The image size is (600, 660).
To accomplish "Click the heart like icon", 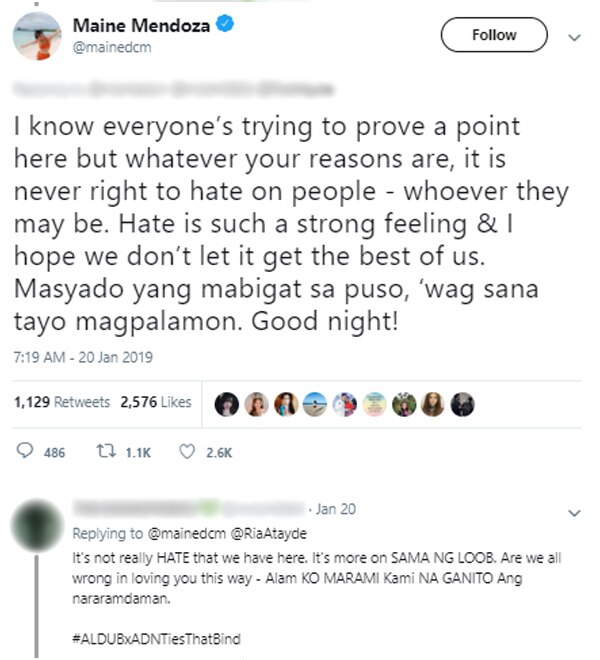I will 187,452.
